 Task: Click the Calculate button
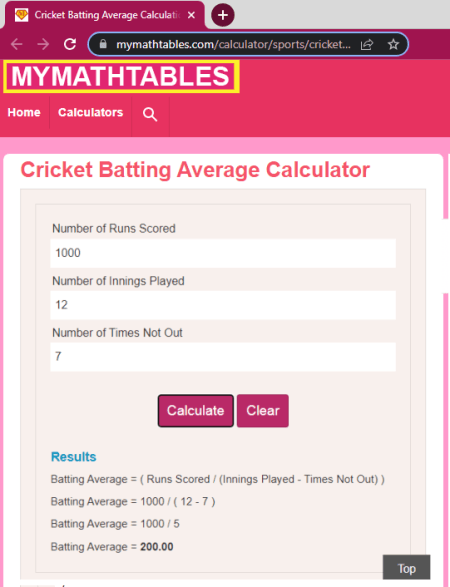[x=195, y=411]
